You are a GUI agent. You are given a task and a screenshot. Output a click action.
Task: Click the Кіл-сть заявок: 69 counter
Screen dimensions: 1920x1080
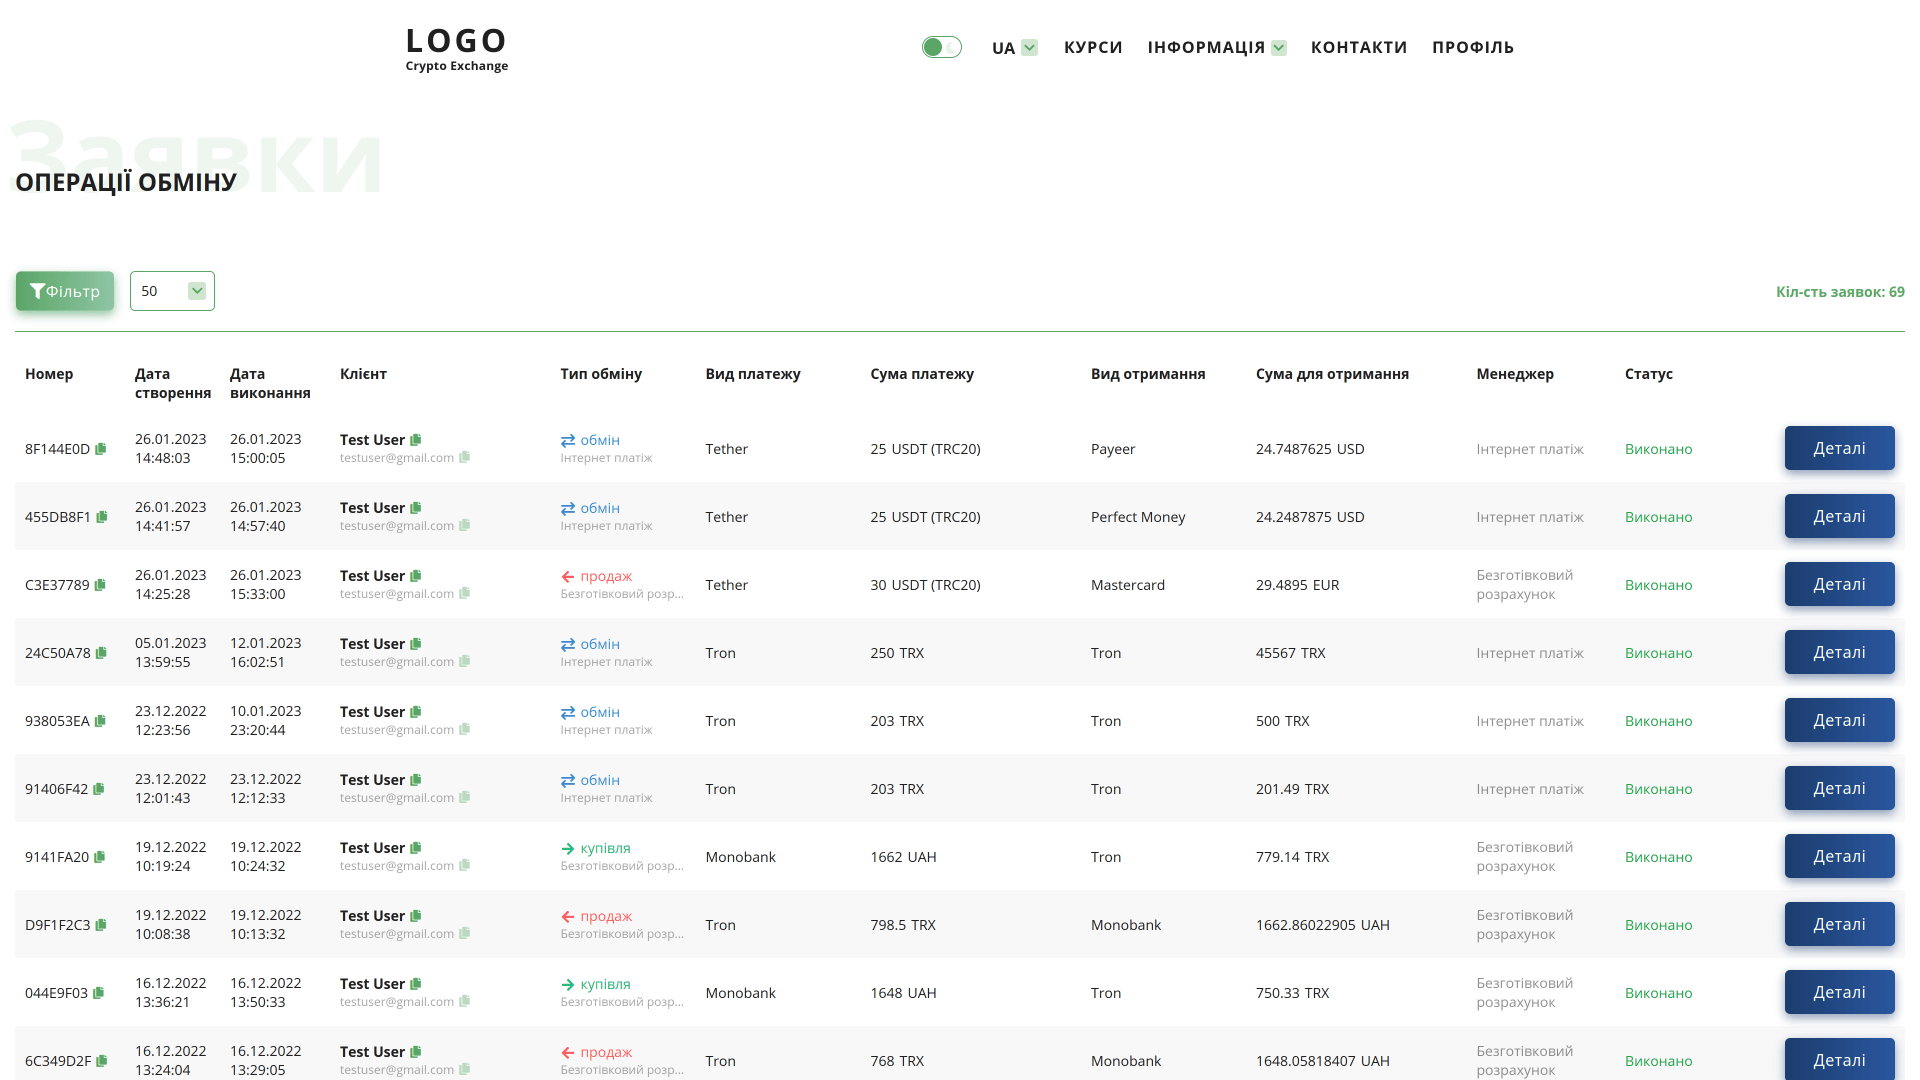[x=1840, y=292]
